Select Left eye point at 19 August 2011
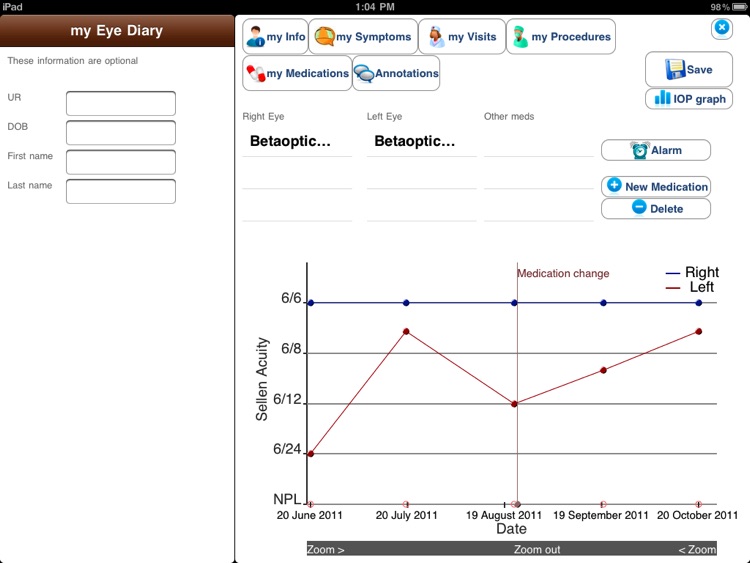This screenshot has height=563, width=750. pos(514,404)
